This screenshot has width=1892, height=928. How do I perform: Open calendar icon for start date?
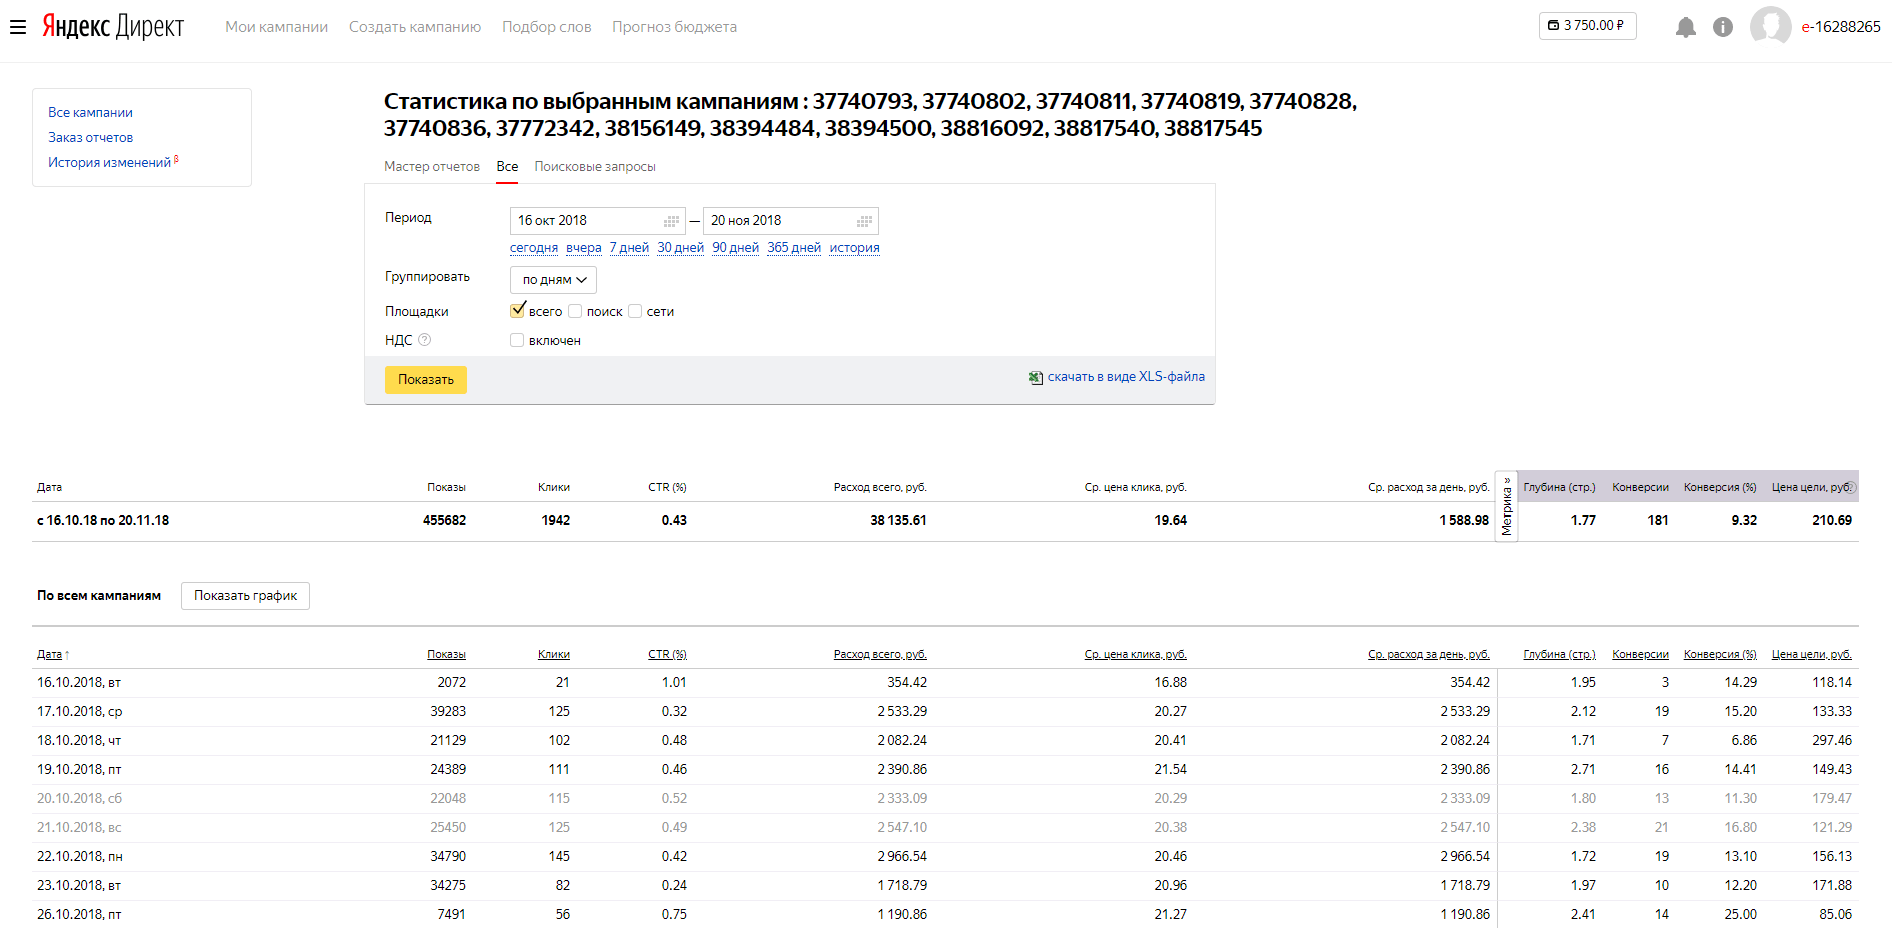point(671,221)
